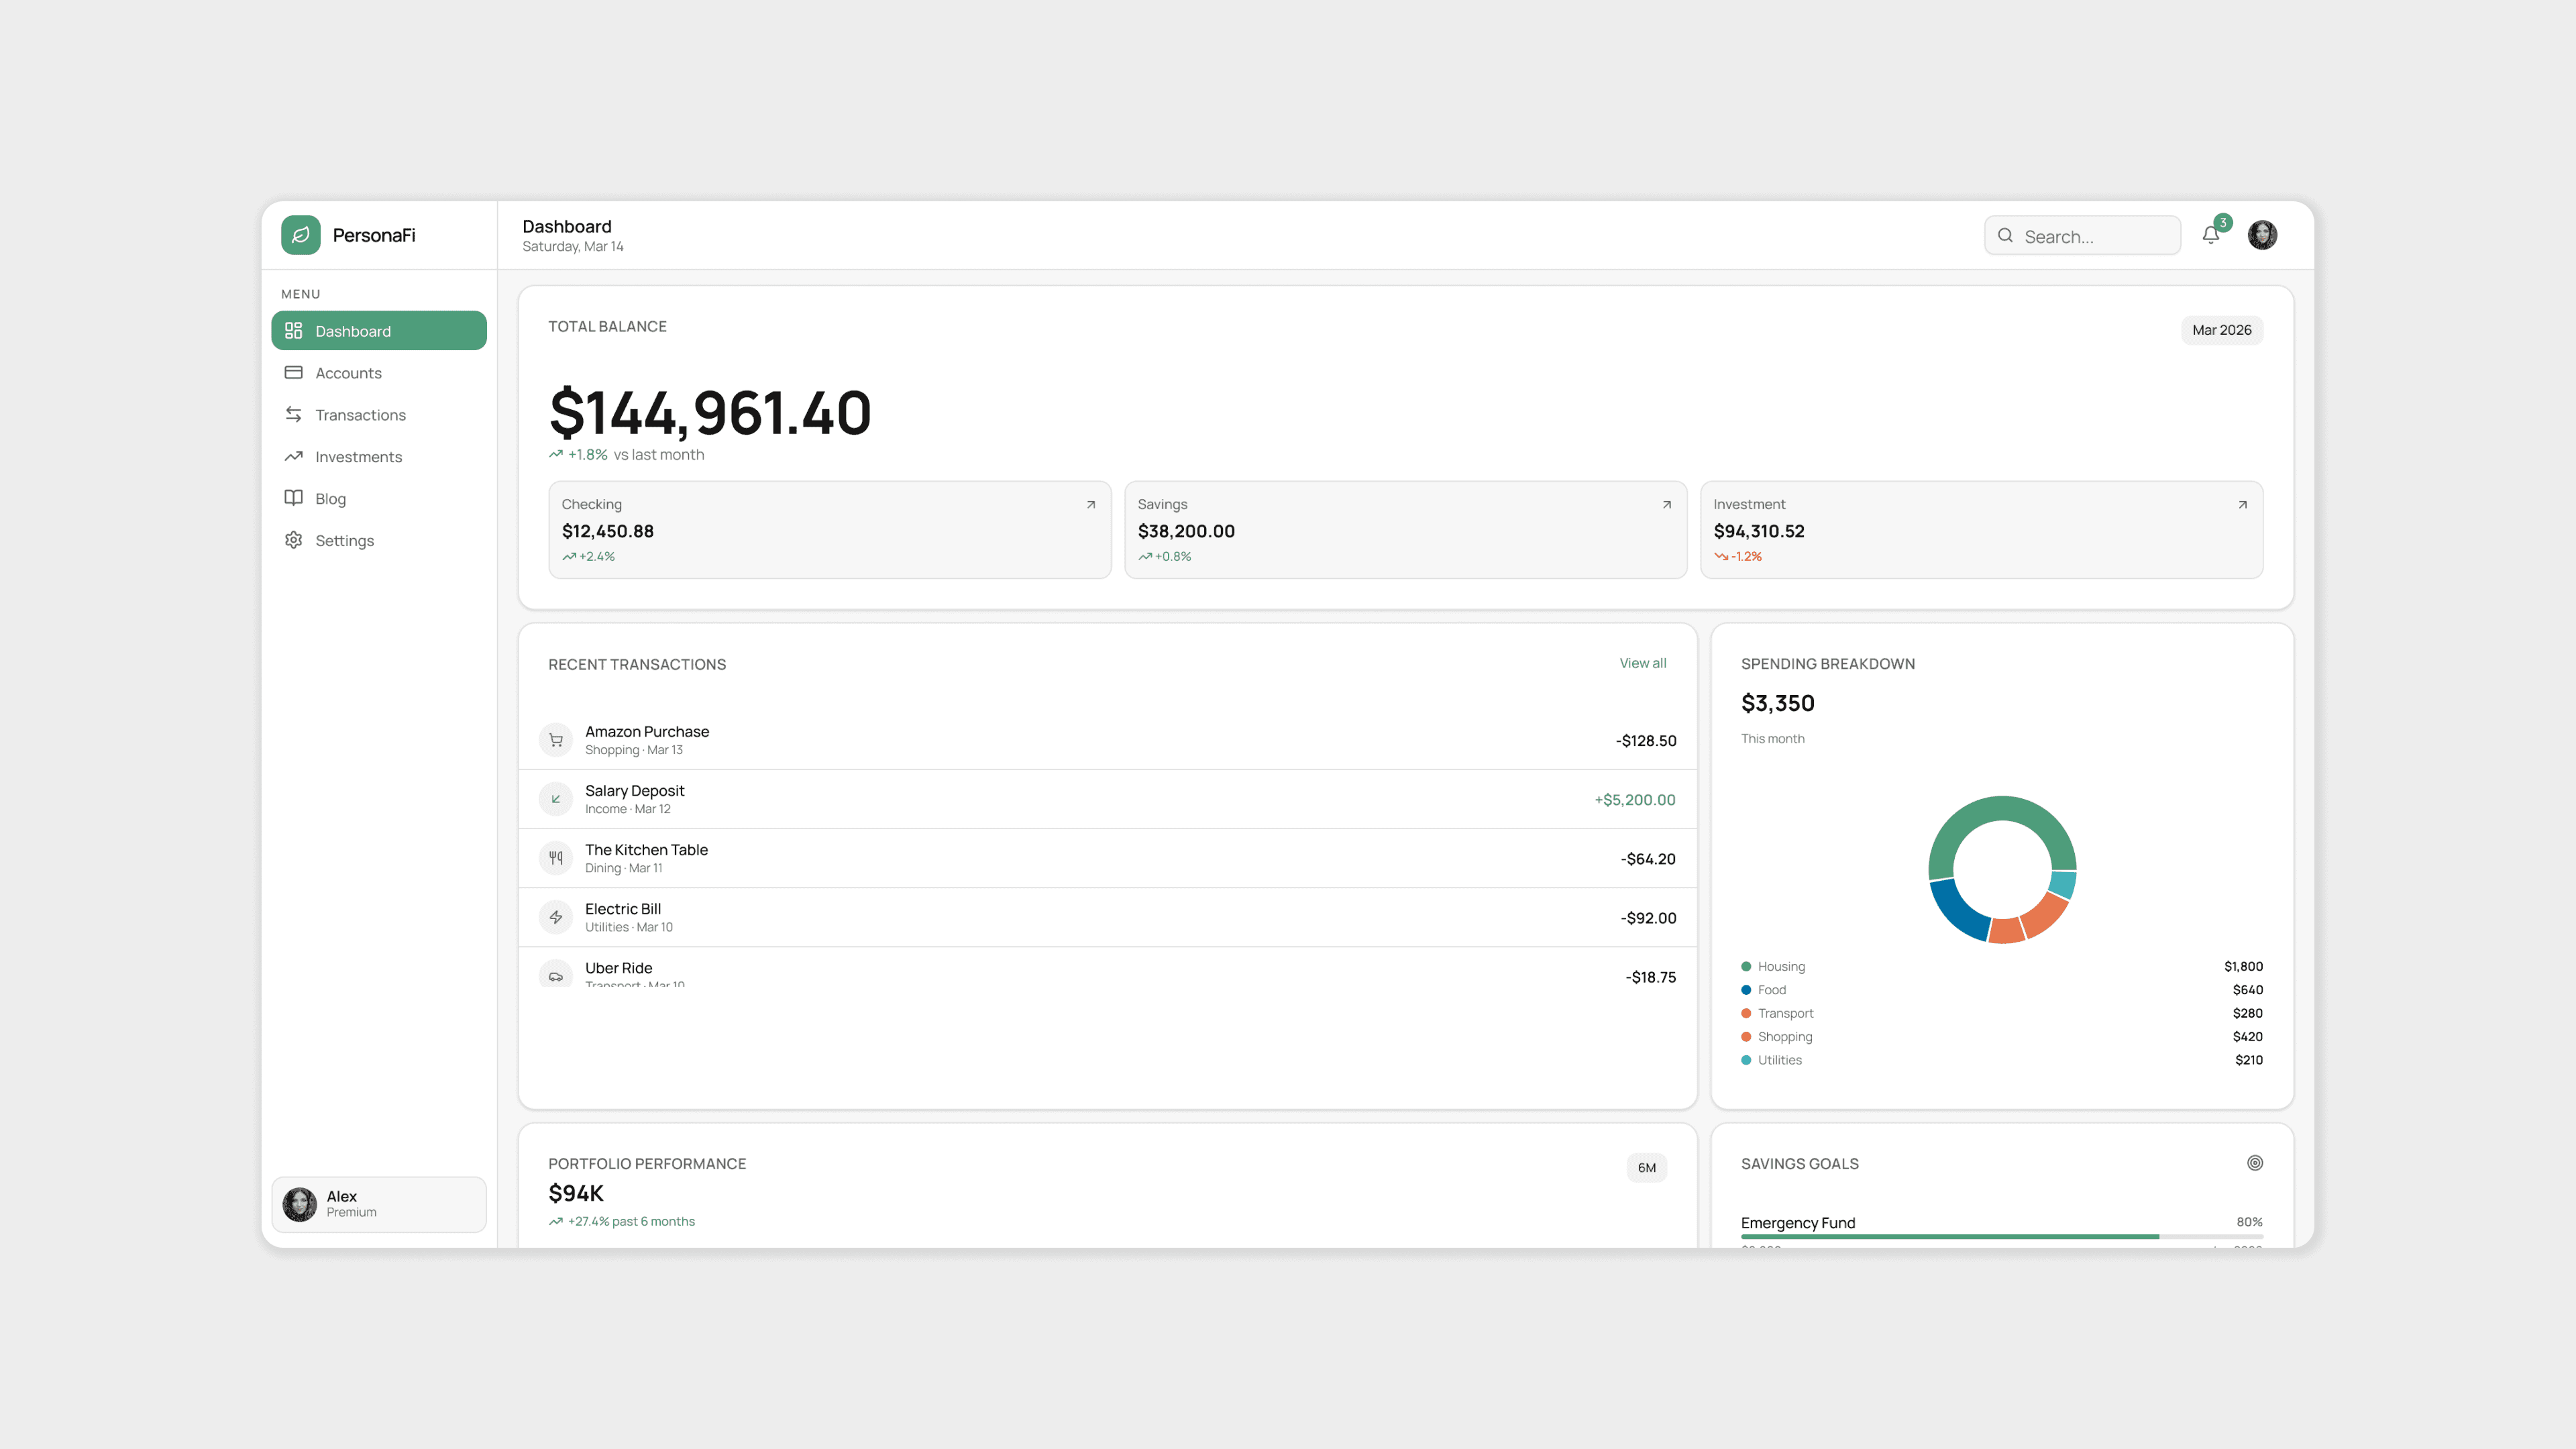Screen dimensions: 2576x1449
Task: Open notifications bell icon
Action: pyautogui.click(x=2210, y=236)
